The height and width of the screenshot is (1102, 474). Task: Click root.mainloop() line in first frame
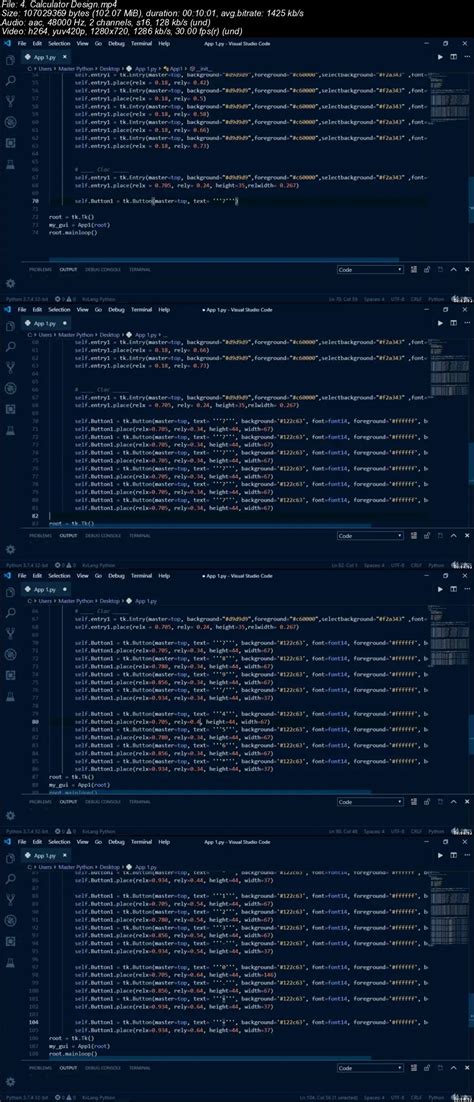tap(73, 231)
